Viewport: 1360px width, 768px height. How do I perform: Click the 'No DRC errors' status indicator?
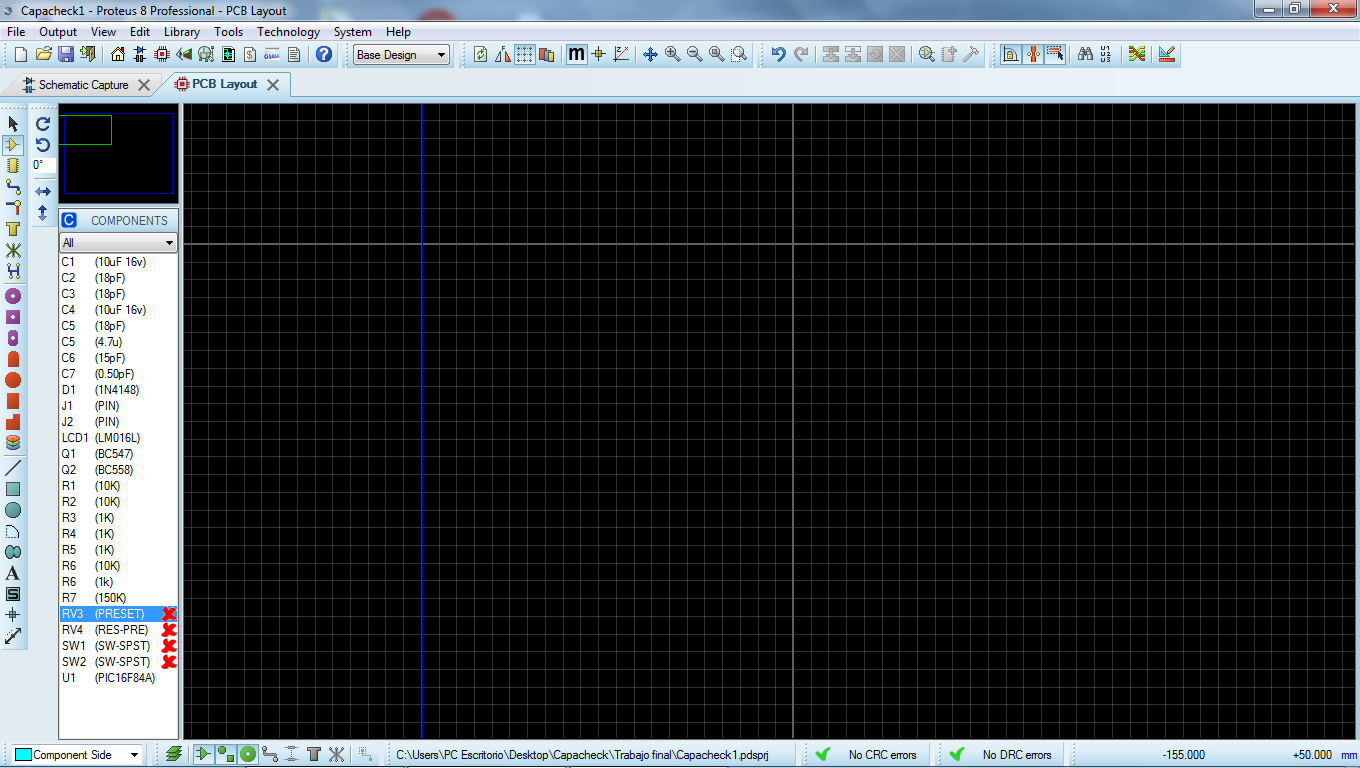coord(1003,755)
